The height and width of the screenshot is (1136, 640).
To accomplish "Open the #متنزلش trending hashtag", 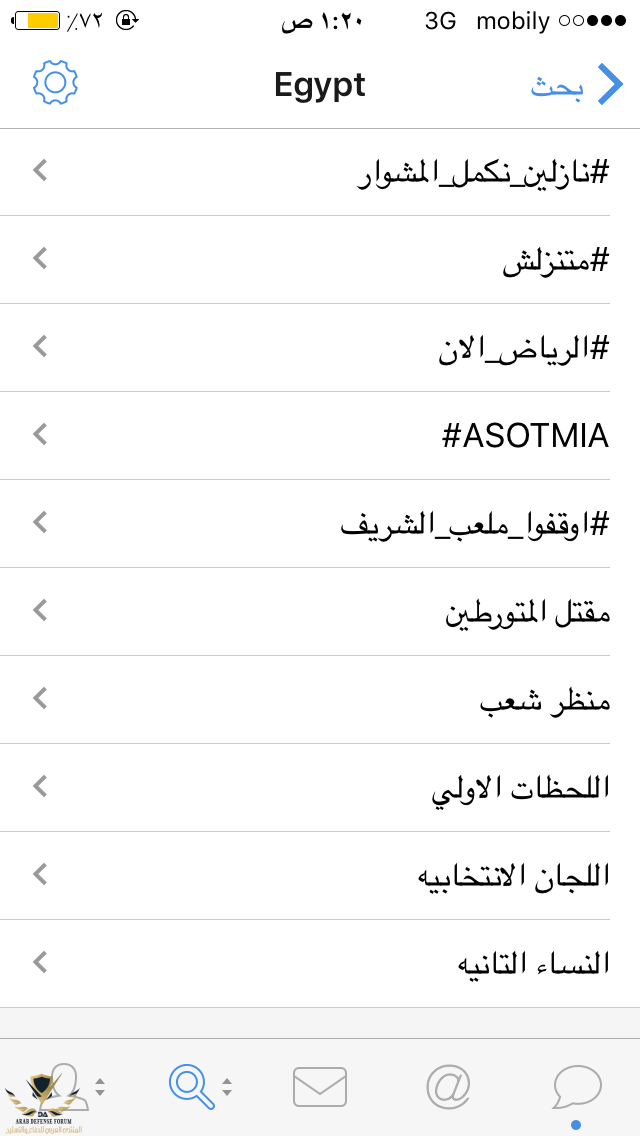I will (x=320, y=259).
